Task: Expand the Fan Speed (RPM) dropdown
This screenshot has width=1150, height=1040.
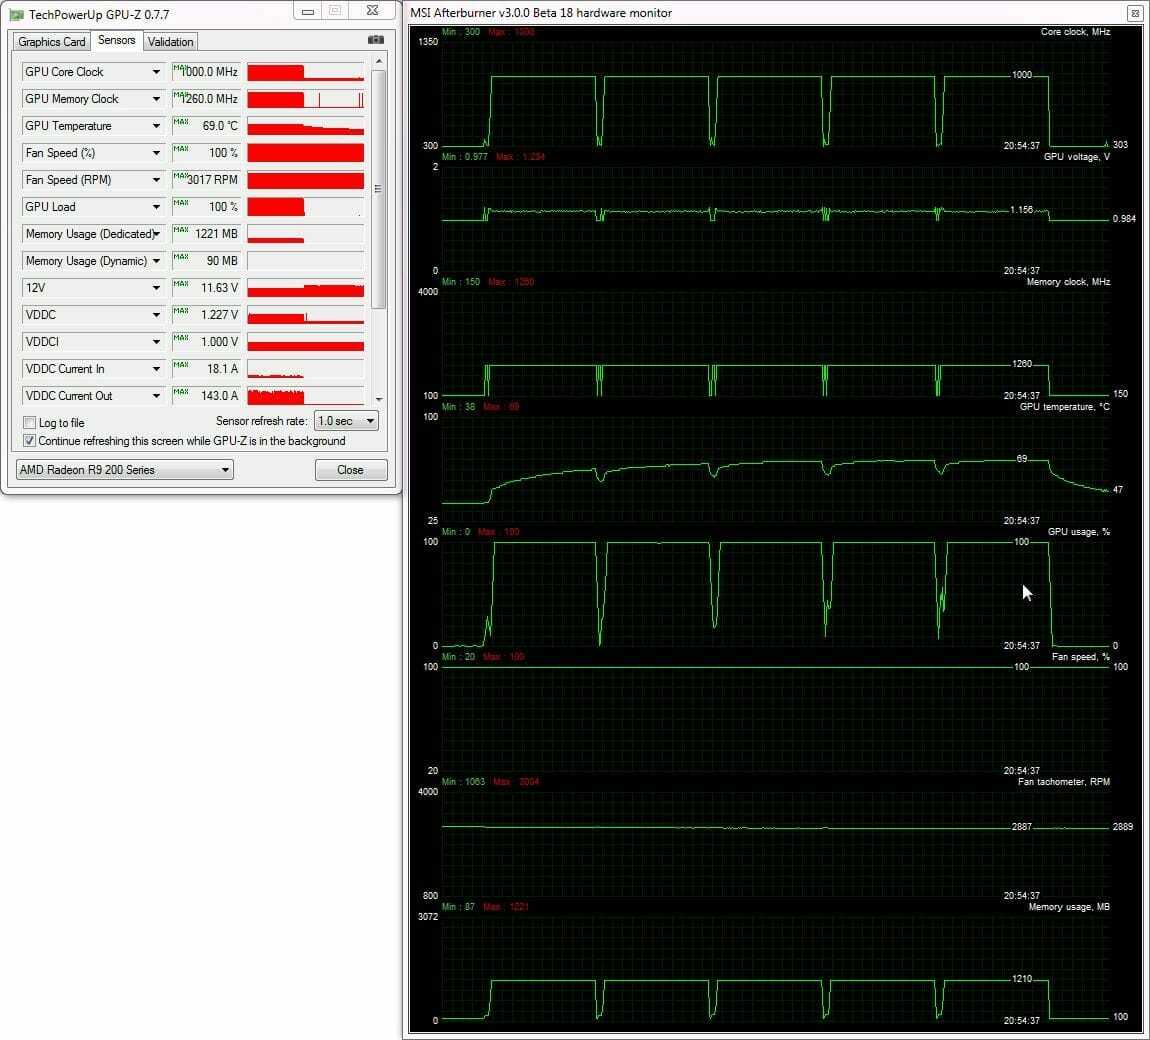Action: 156,180
